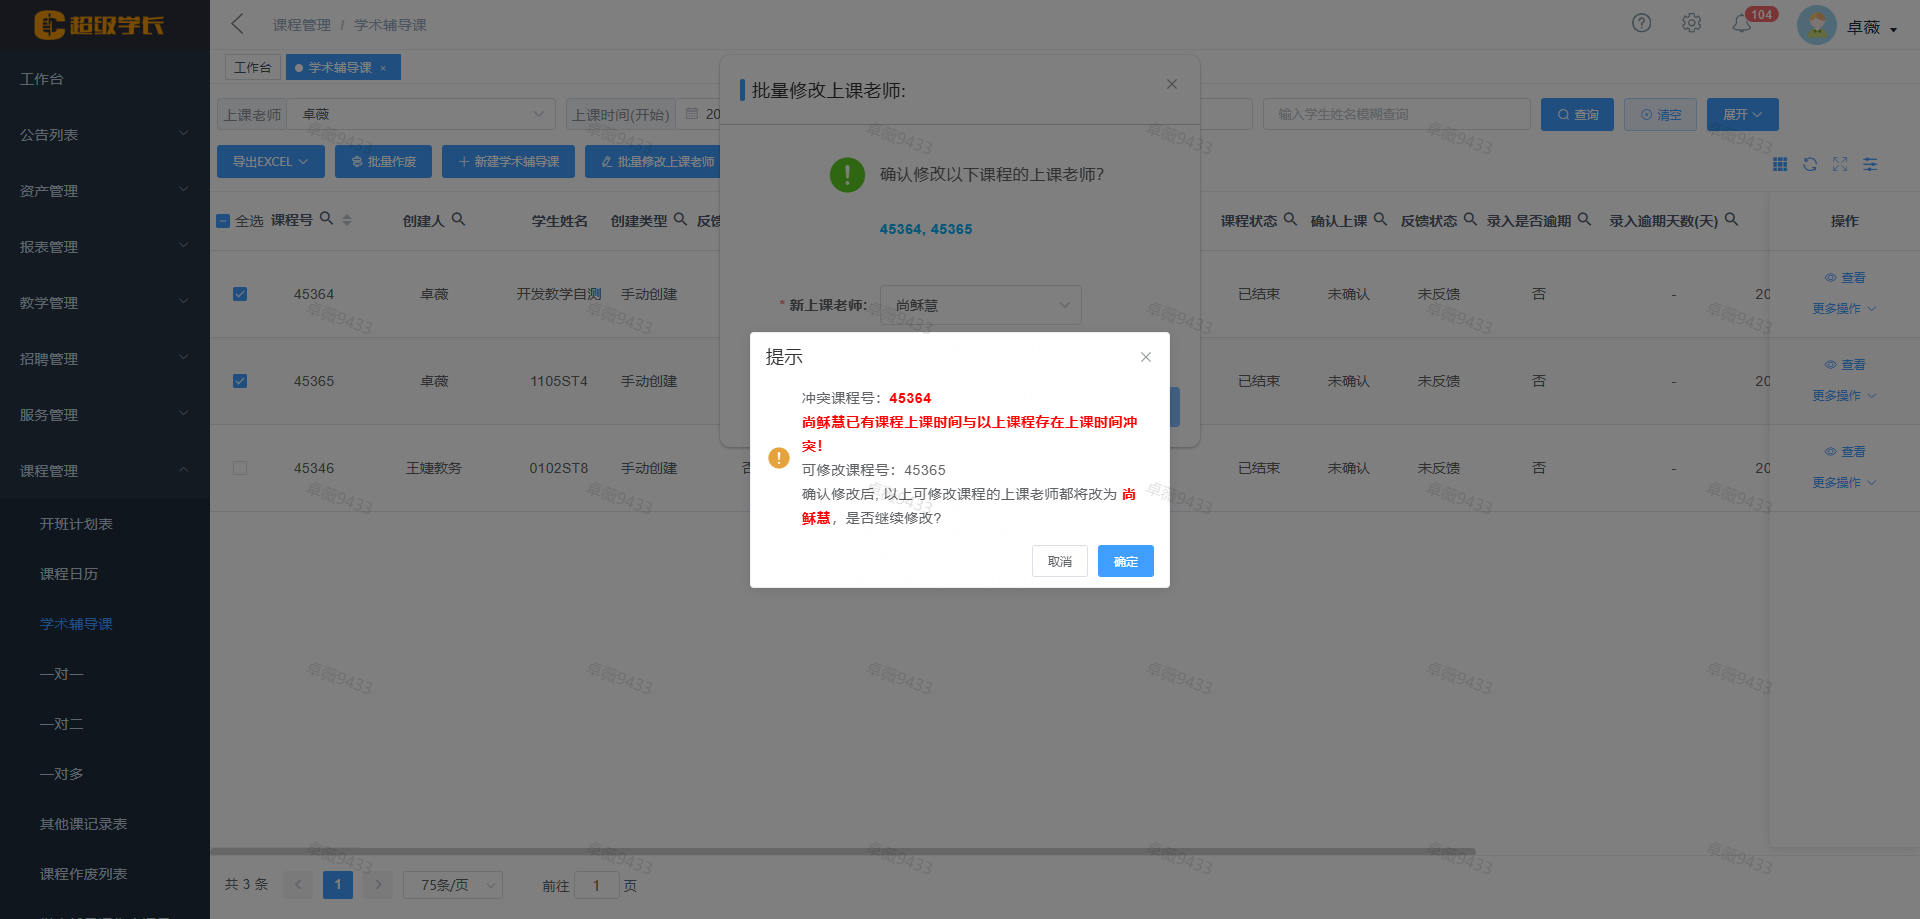
Task: Click 取消 to cancel the teacher change
Action: point(1059,561)
